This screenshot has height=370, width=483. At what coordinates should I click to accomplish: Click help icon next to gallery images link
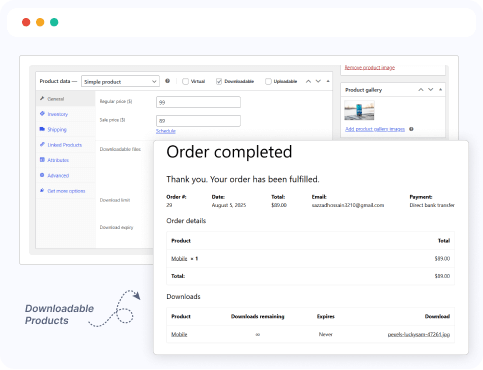[411, 129]
